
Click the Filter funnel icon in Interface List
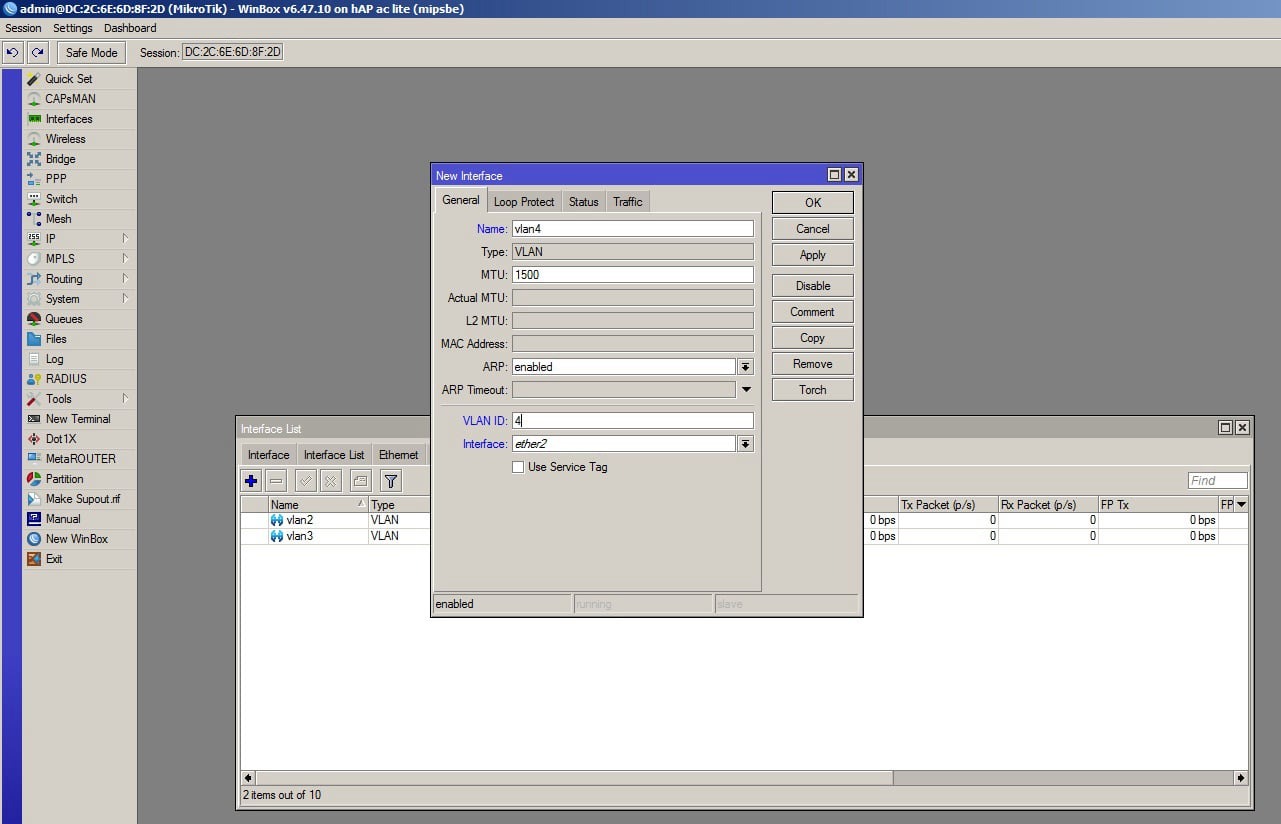click(x=391, y=481)
